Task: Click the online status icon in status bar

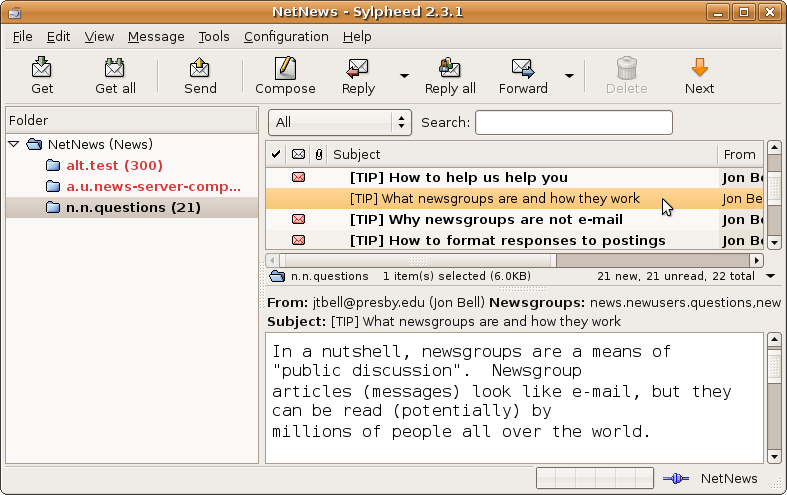Action: (676, 479)
